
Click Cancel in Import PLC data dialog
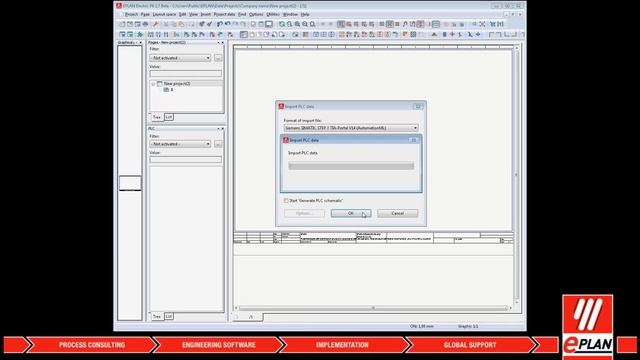pos(398,213)
